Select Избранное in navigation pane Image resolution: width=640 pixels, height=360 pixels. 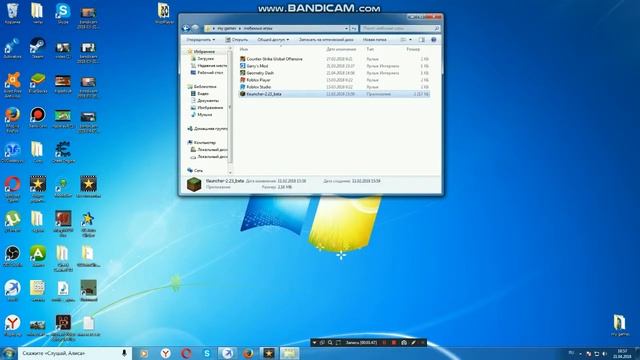[x=204, y=51]
